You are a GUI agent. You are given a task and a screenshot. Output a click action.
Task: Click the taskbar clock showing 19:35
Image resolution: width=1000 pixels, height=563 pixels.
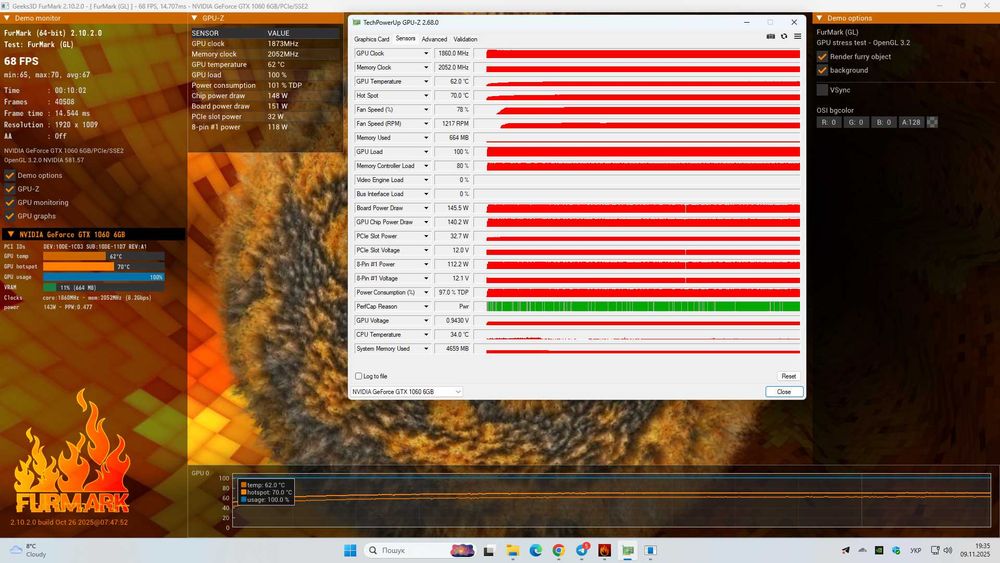975,550
